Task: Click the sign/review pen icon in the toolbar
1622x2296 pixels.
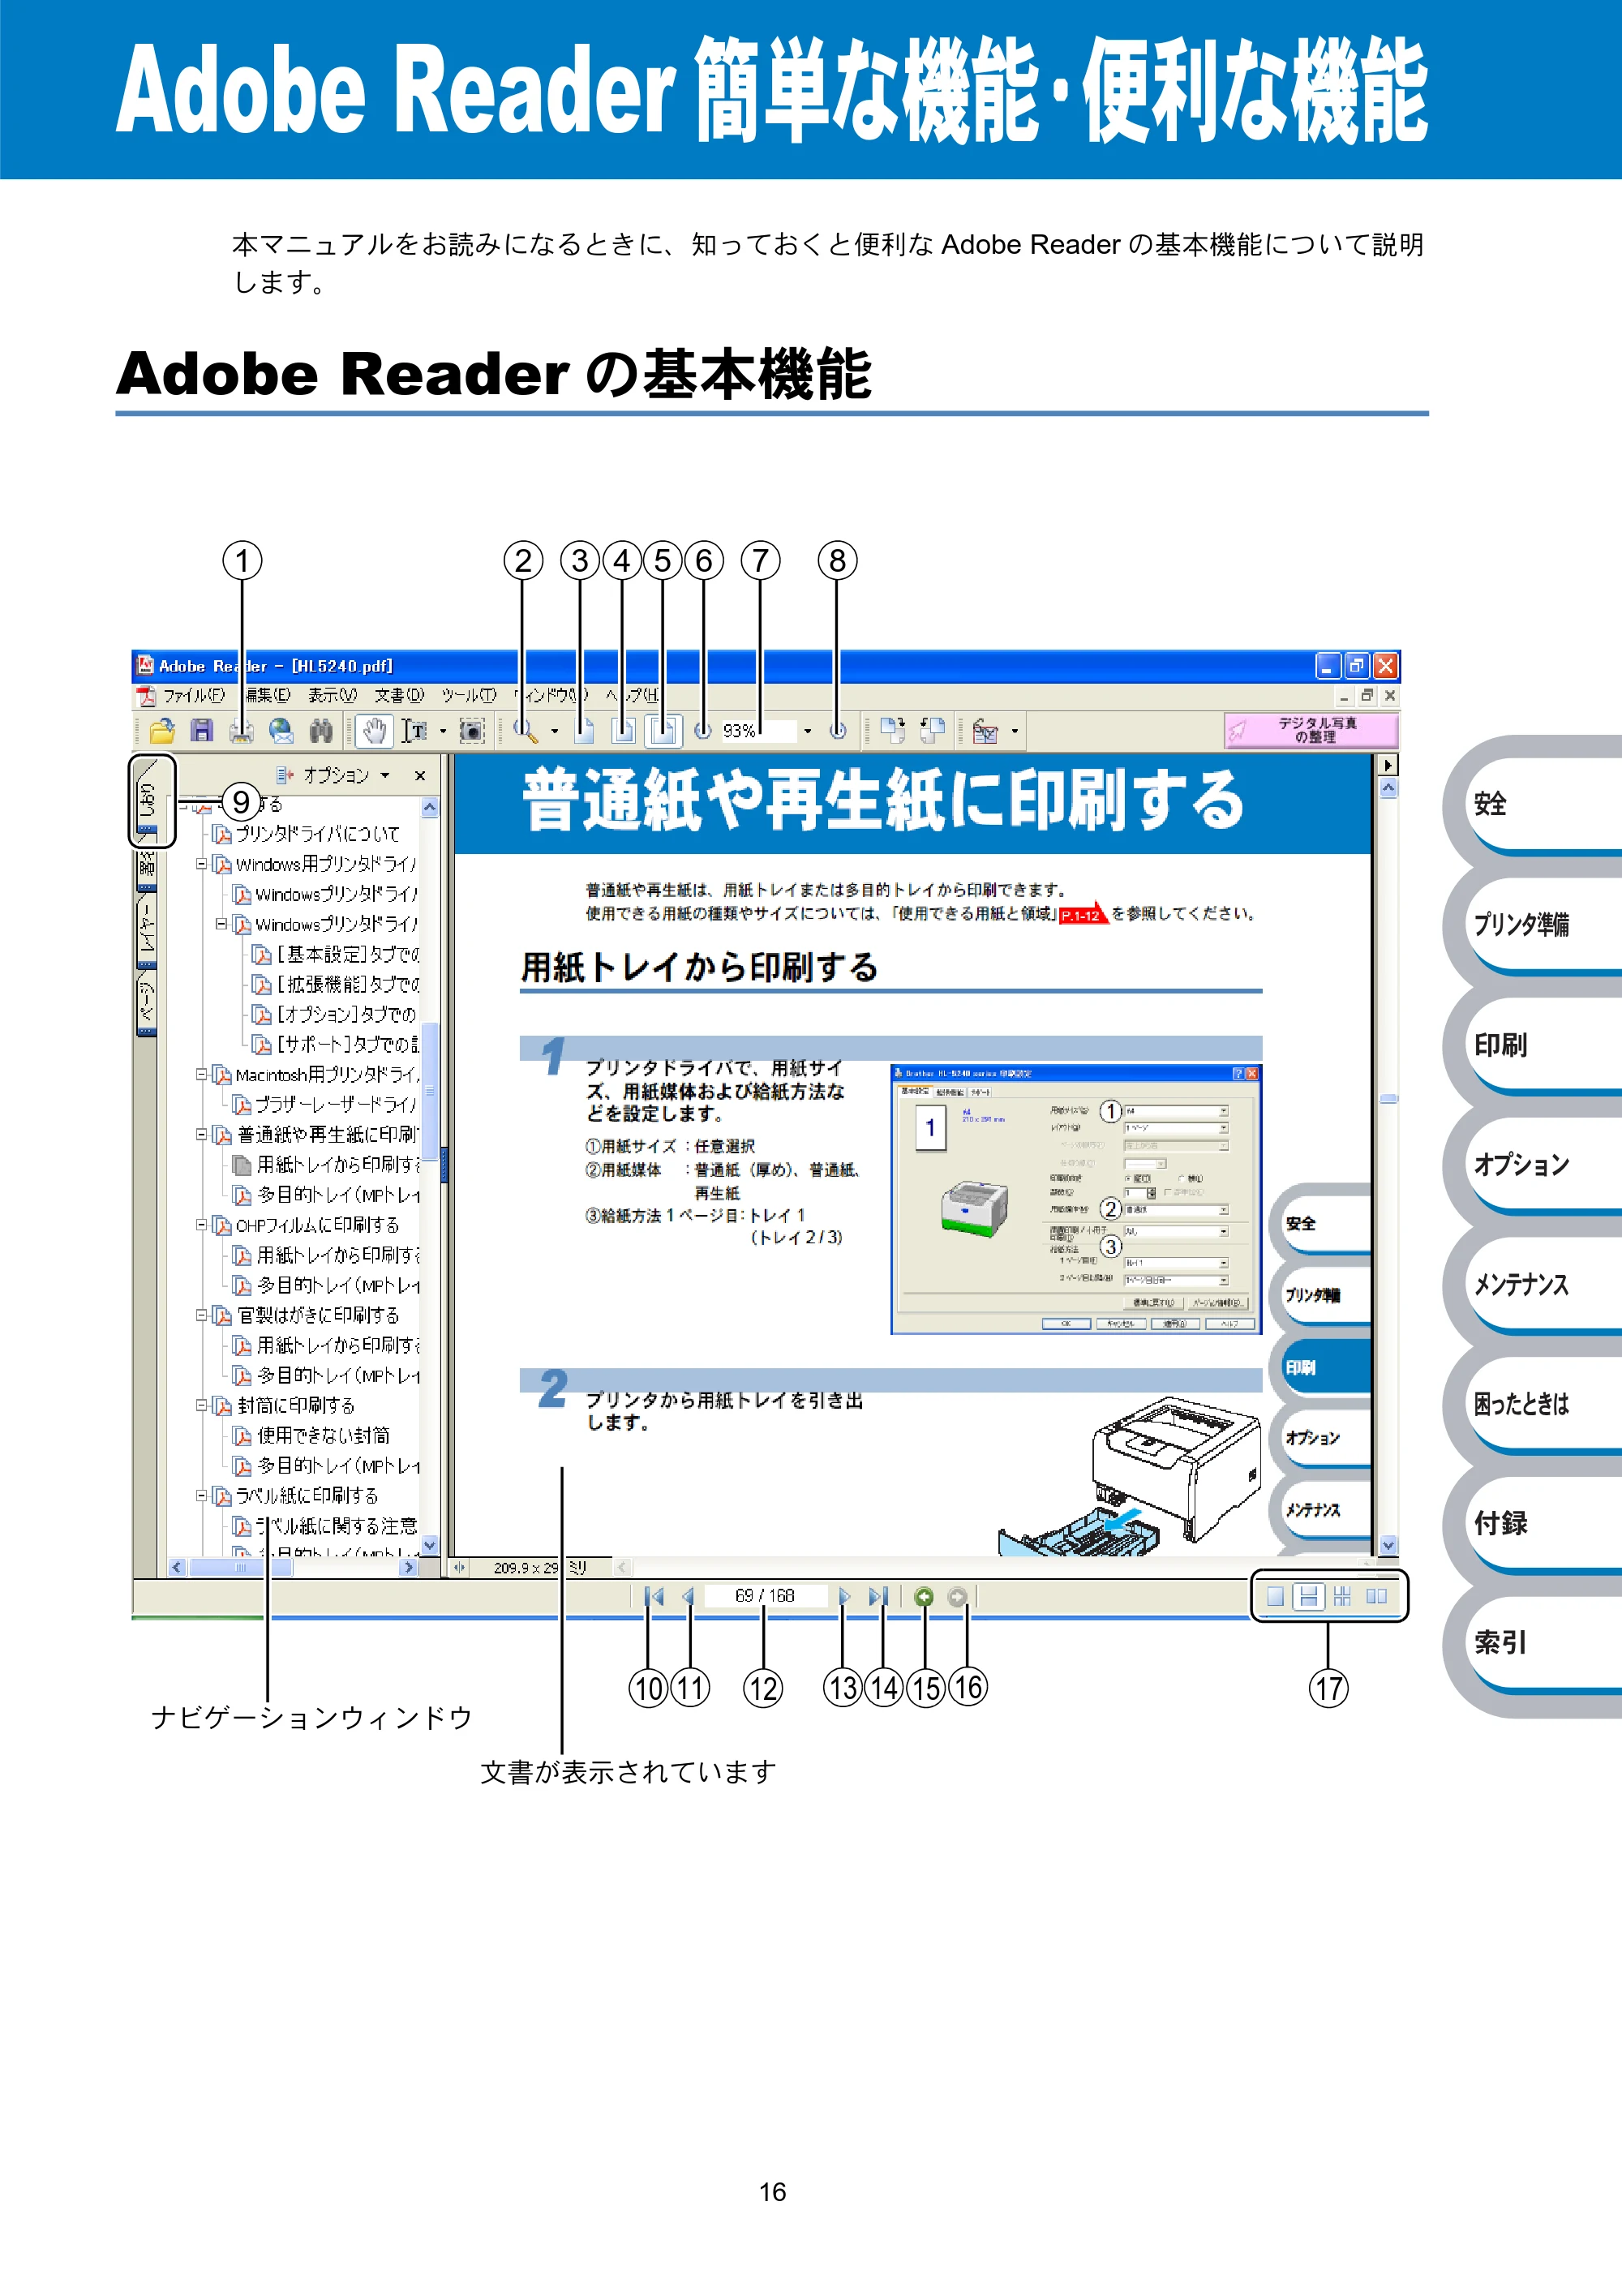Action: (x=986, y=731)
